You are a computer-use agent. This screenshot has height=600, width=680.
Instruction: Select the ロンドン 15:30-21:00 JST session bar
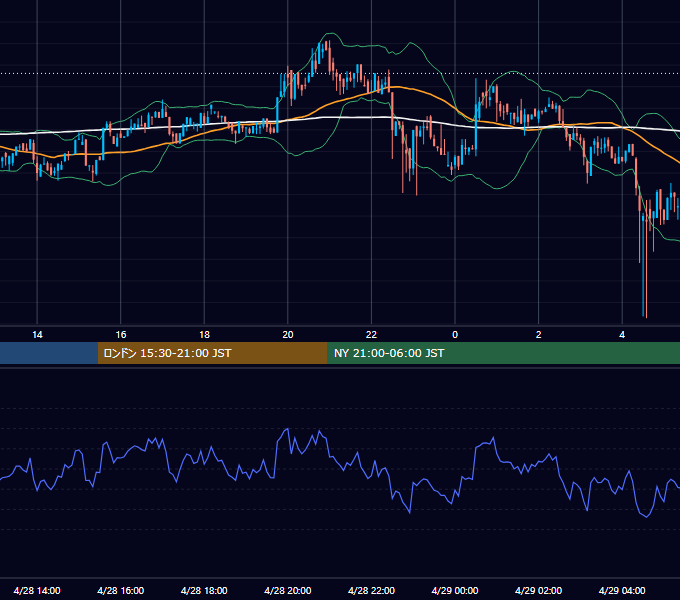pos(212,353)
